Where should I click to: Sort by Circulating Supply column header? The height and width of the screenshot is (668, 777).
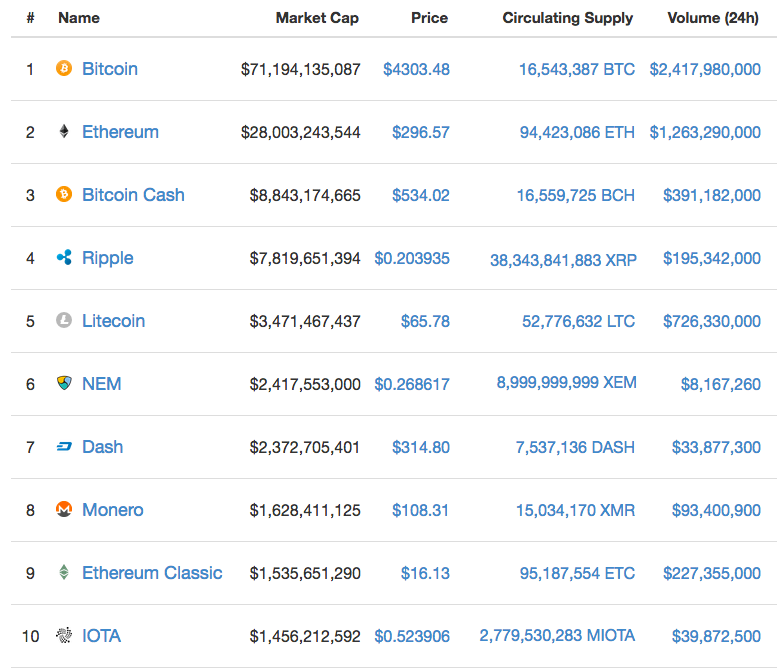pos(568,18)
